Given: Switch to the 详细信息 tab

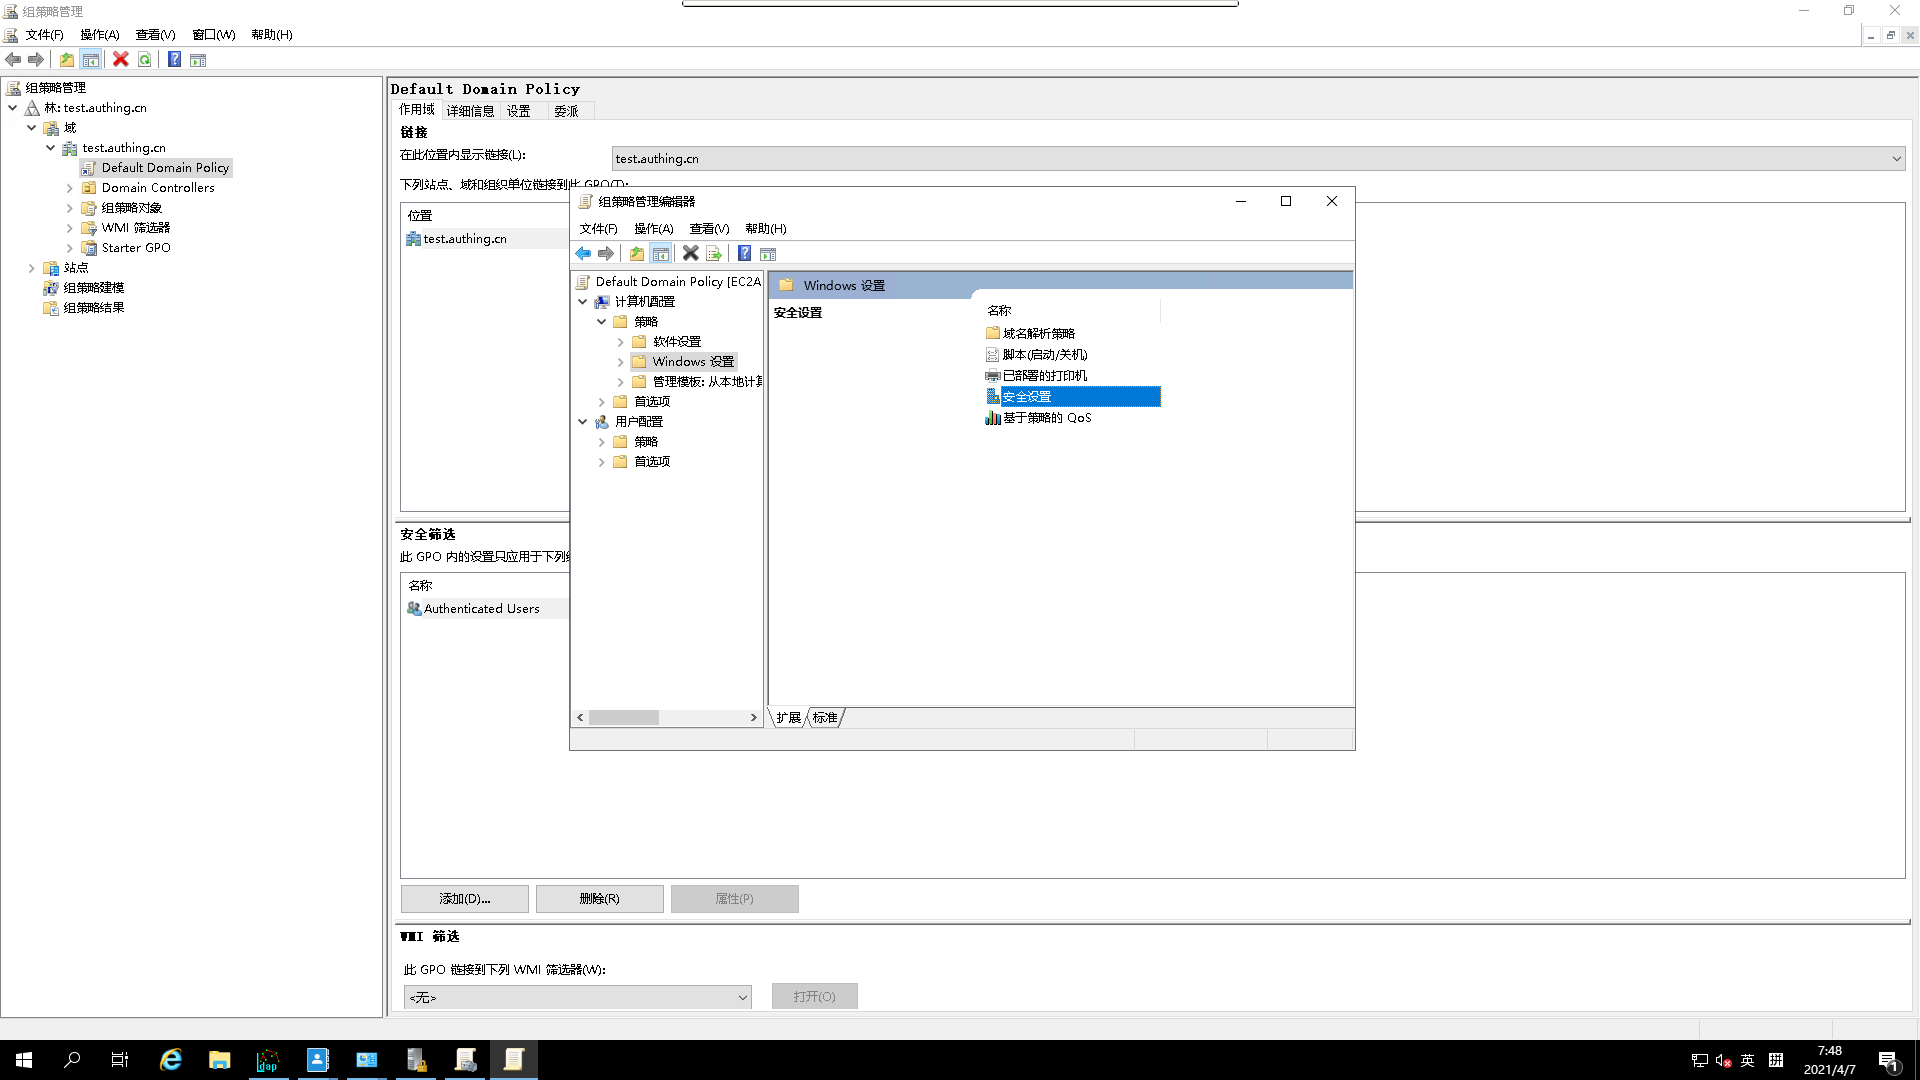Looking at the screenshot, I should click(470, 111).
